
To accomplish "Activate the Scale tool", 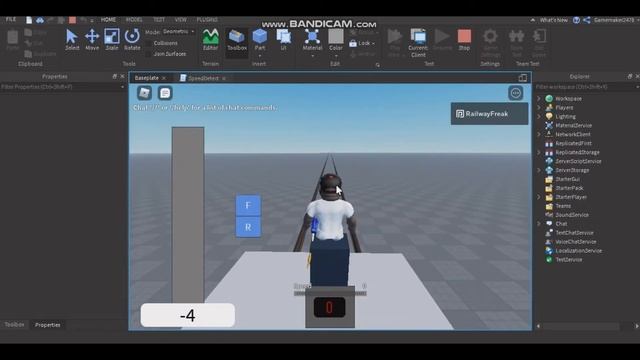I will [x=111, y=40].
